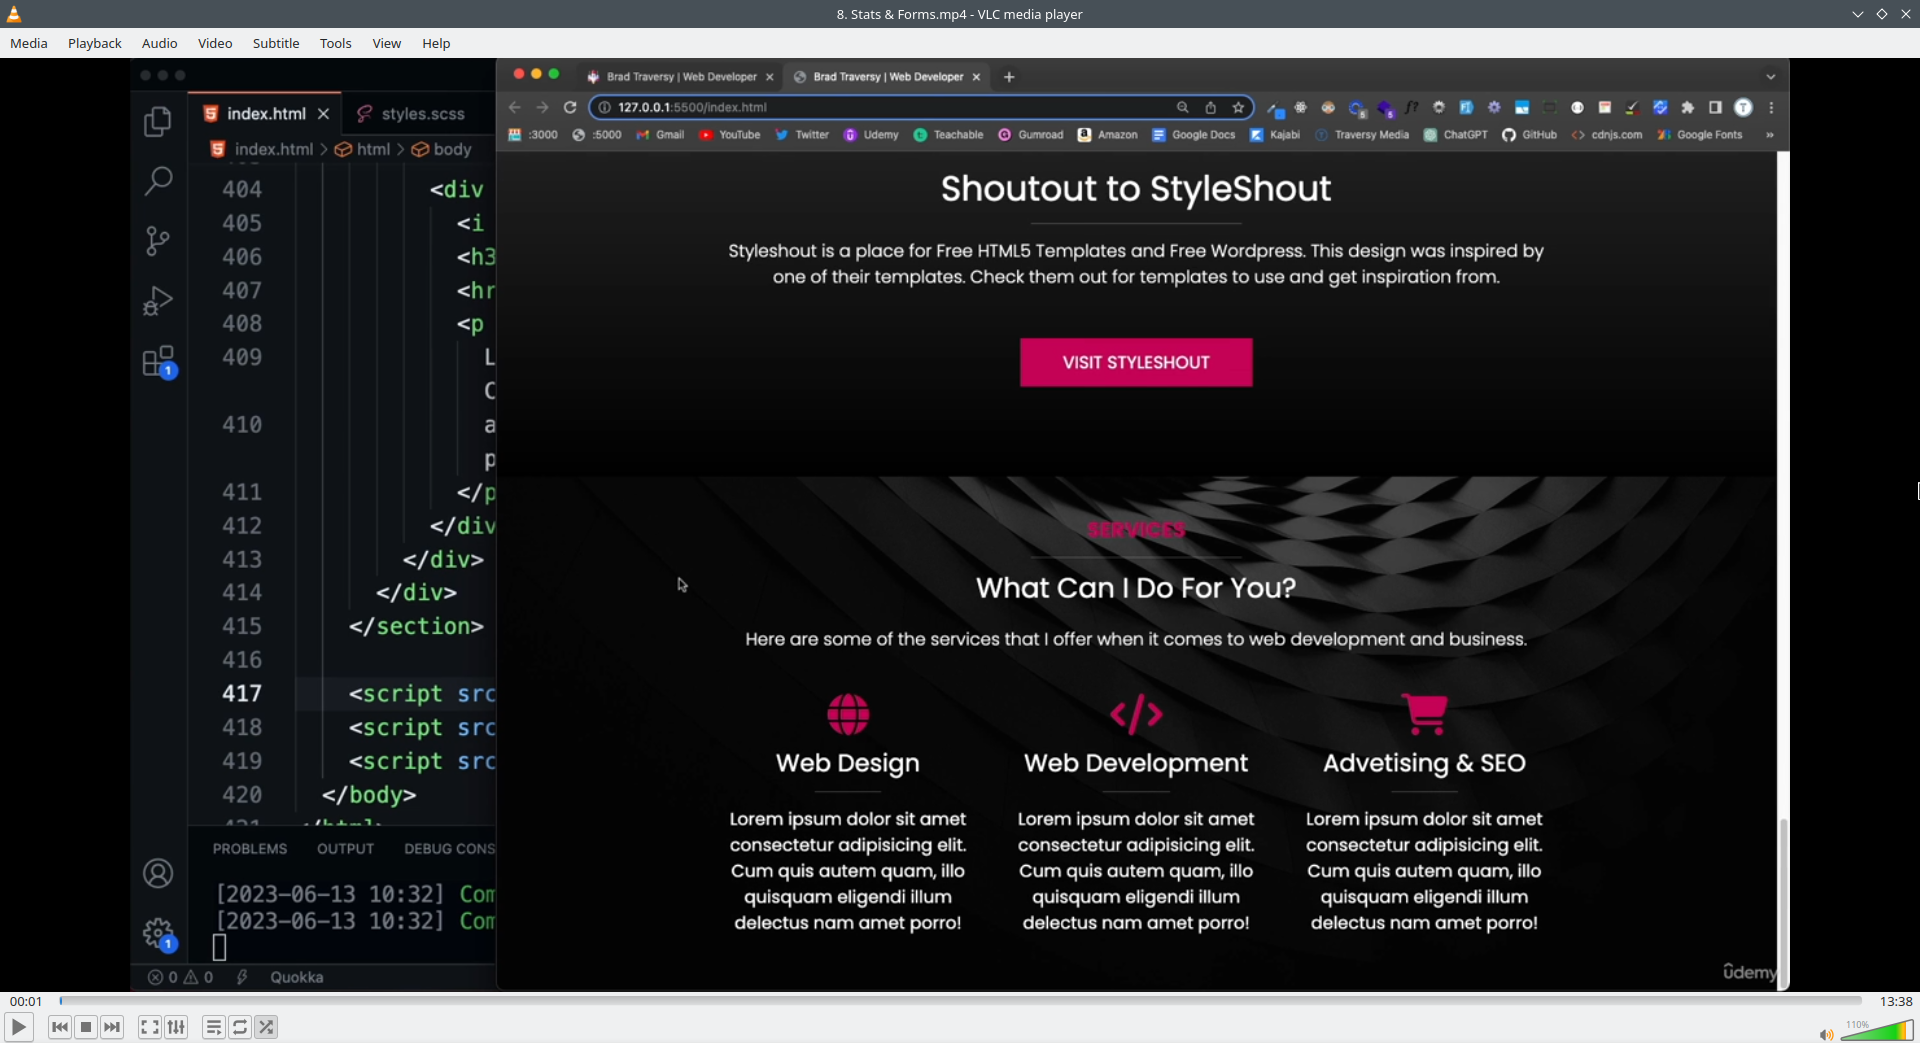Expand the bookmarks overflow chevron
1920x1043 pixels.
[x=1769, y=135]
